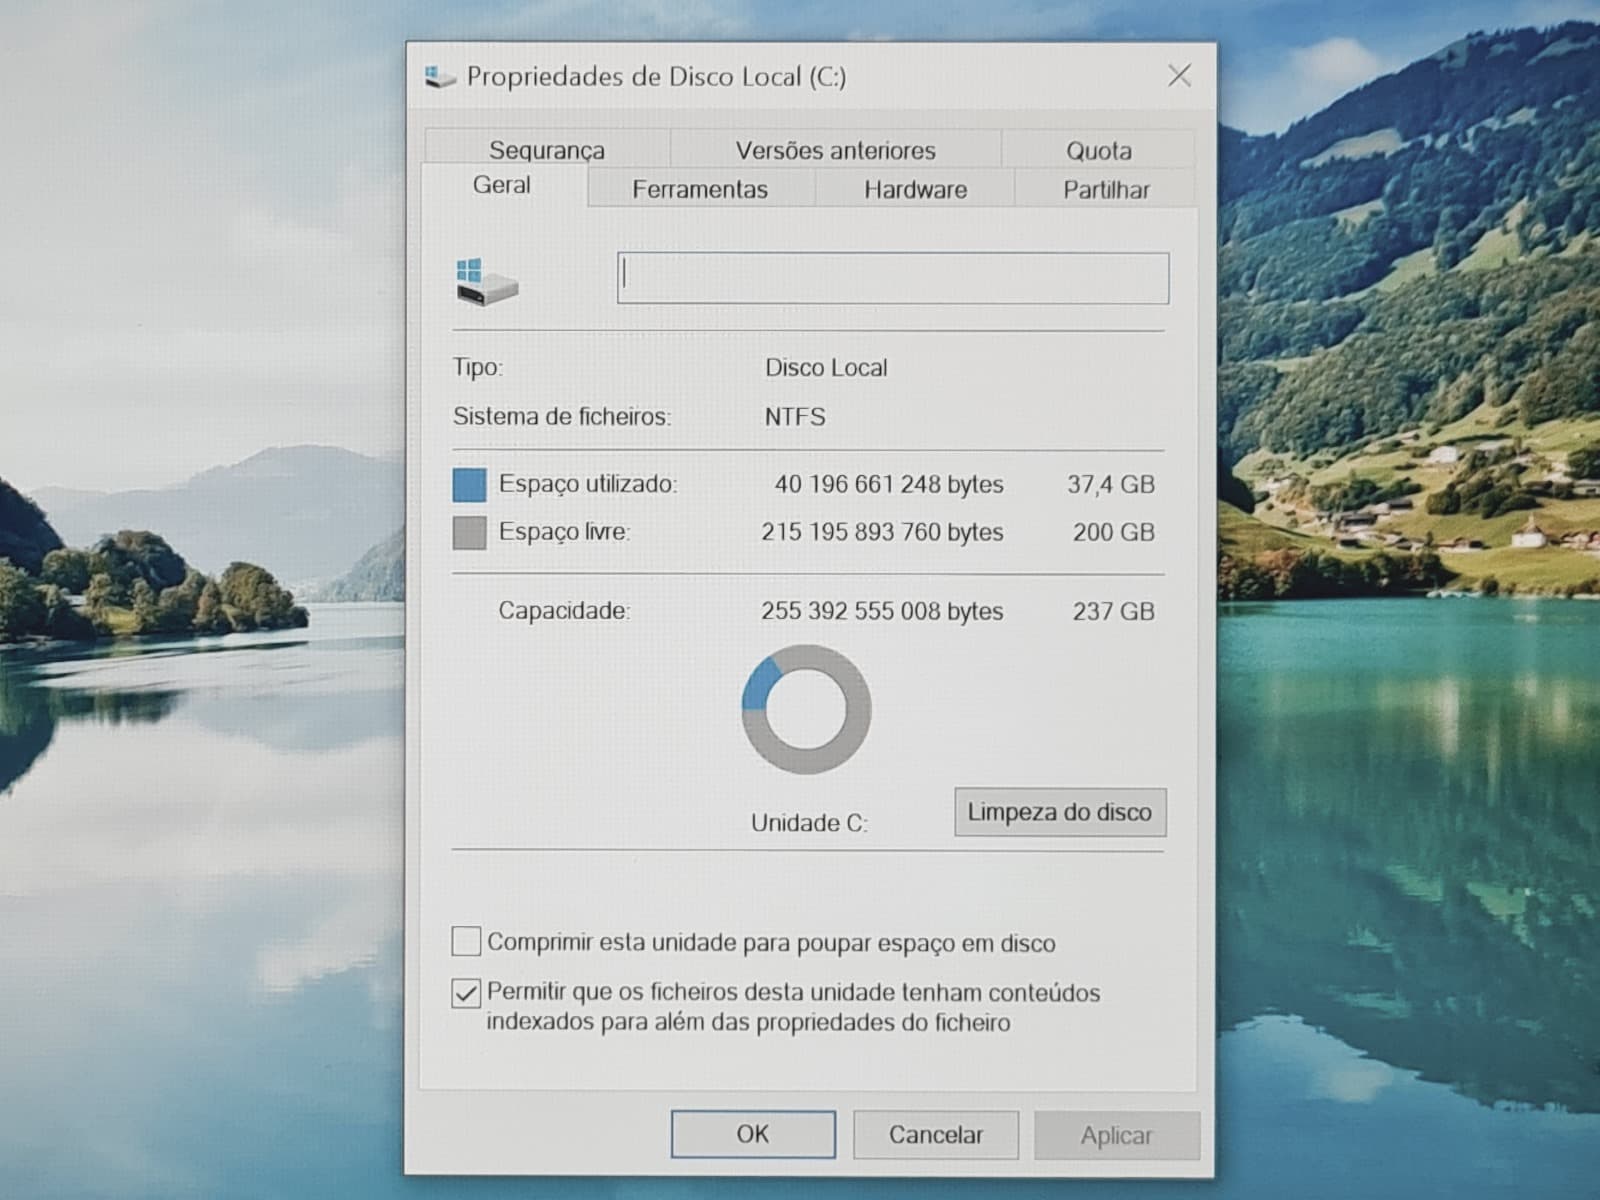Click the disk usage donut chart
The height and width of the screenshot is (1200, 1600).
[806, 709]
